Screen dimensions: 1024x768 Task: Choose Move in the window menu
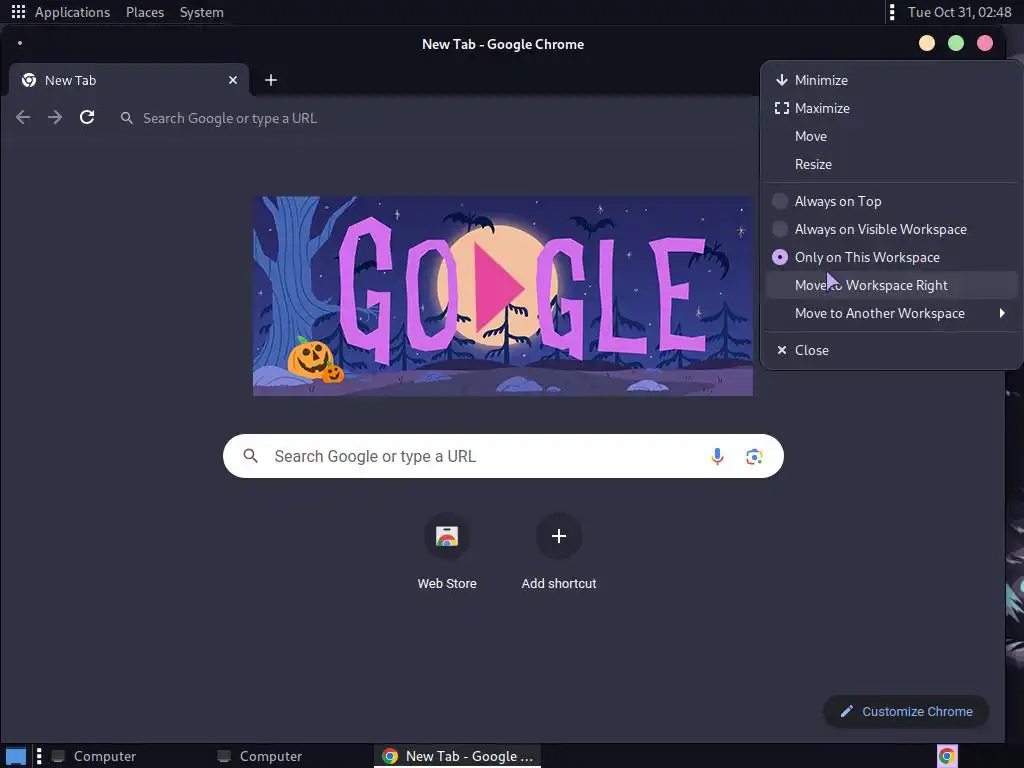click(x=891, y=136)
